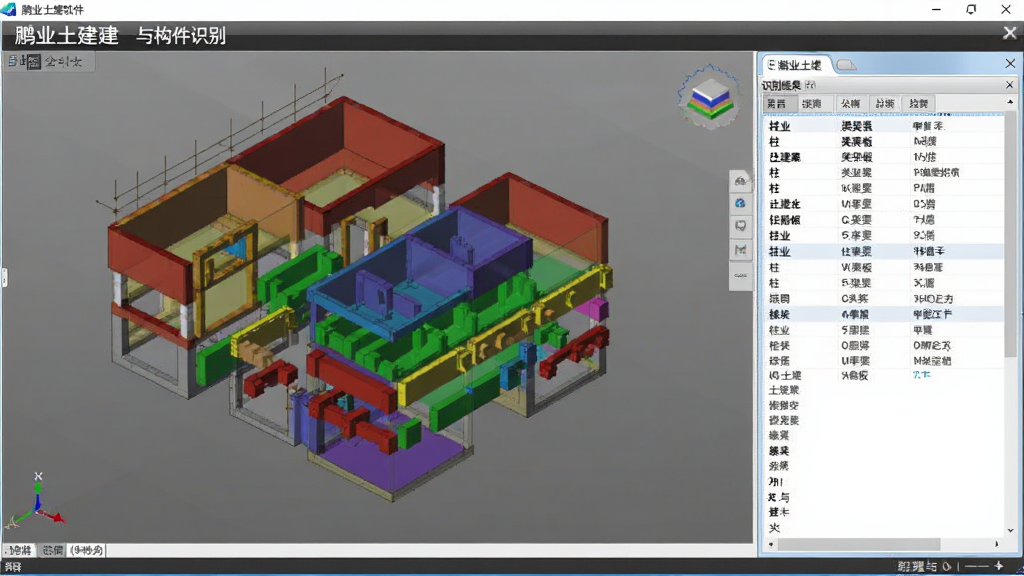Click the vertical scrollbar thumb of results list
1024x576 pixels.
coord(1010,234)
